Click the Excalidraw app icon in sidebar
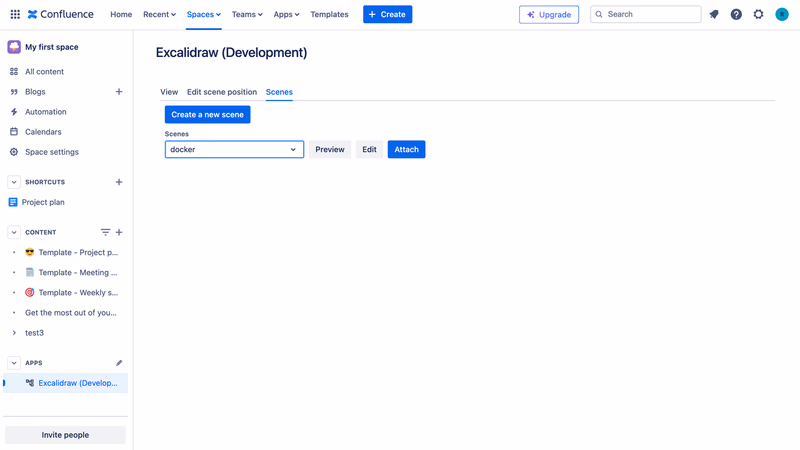This screenshot has height=450, width=800. pos(30,383)
